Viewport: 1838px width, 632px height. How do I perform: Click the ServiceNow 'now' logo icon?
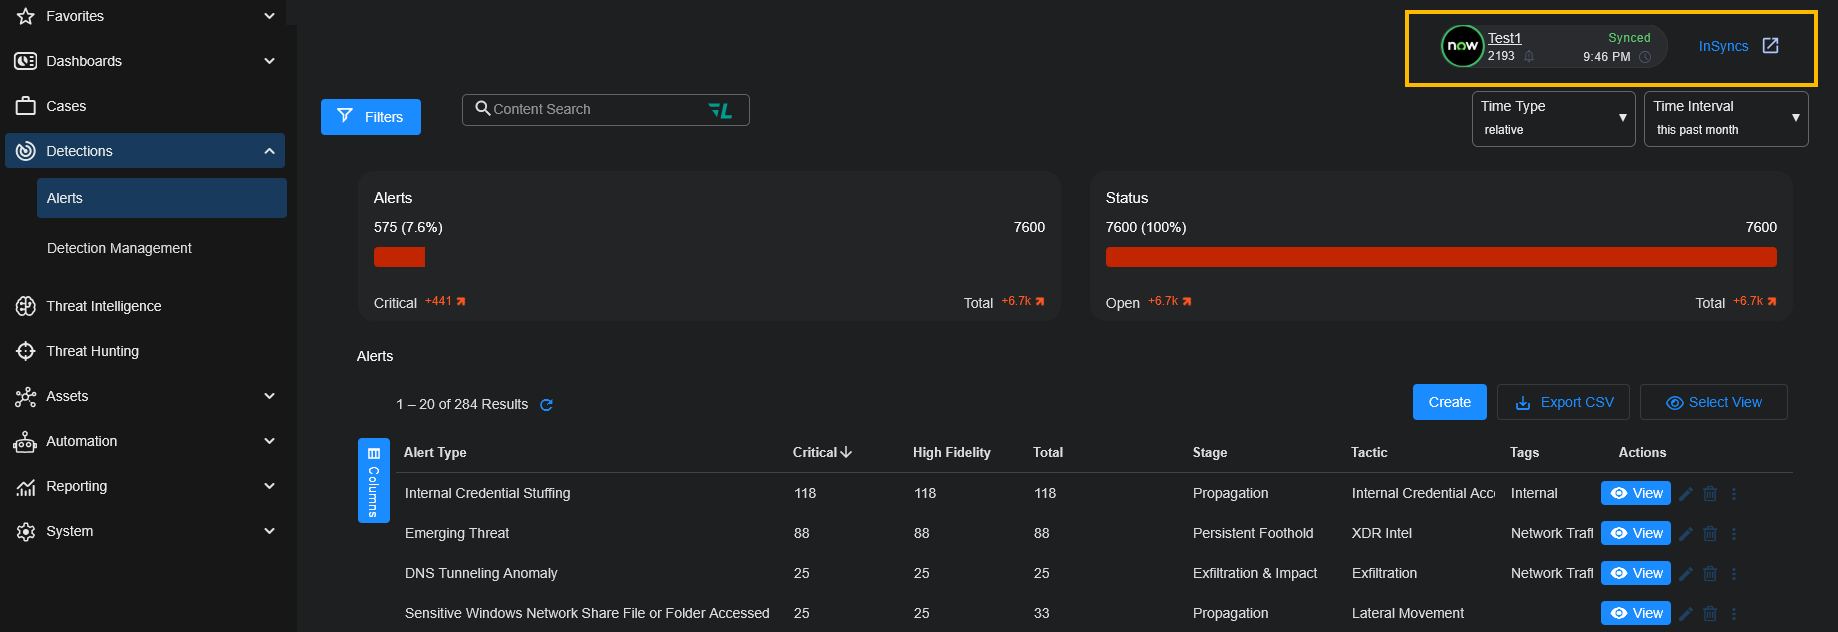pyautogui.click(x=1462, y=46)
